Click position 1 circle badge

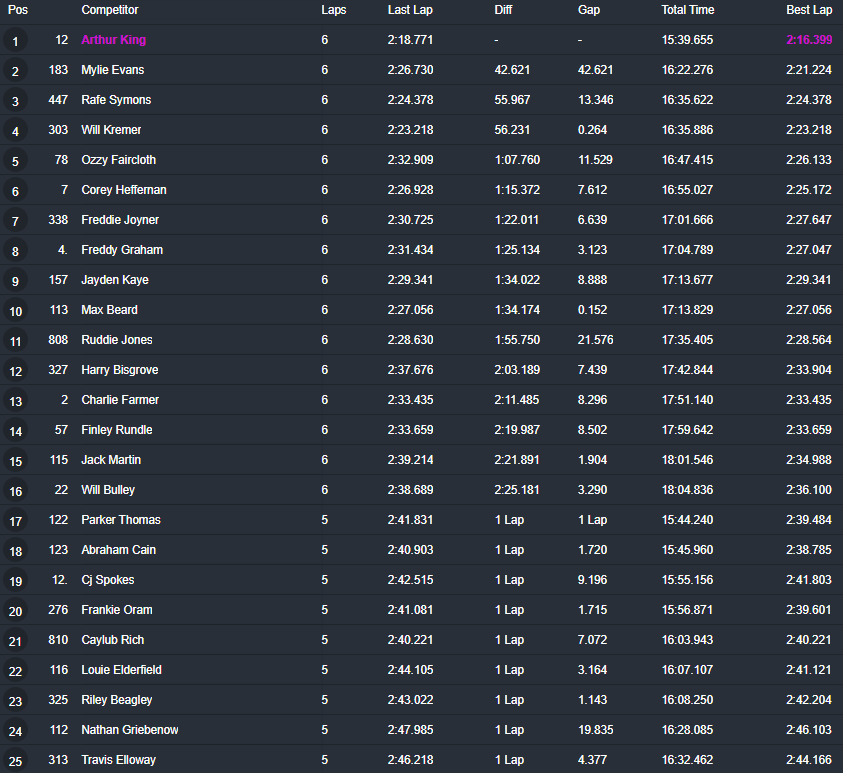(15, 41)
